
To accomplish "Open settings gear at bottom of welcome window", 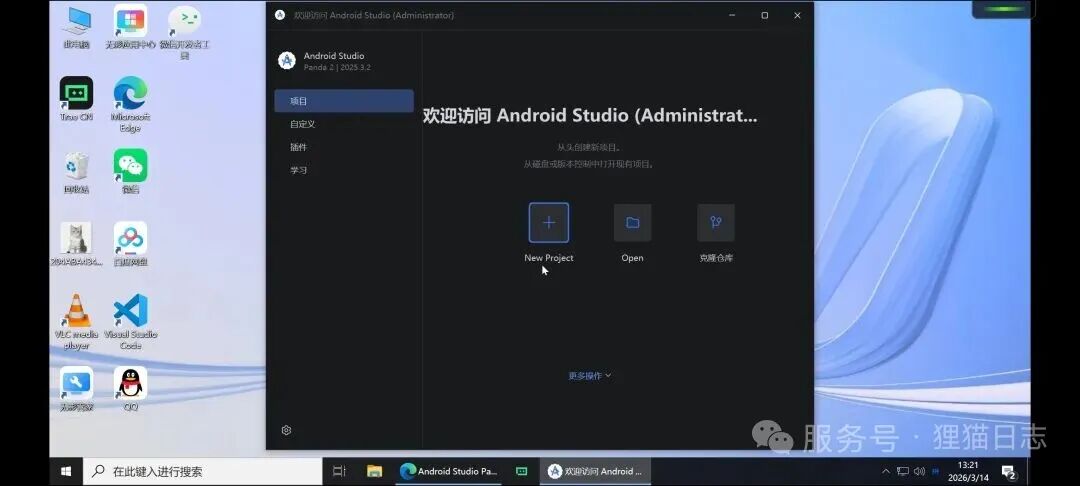I will pyautogui.click(x=287, y=430).
